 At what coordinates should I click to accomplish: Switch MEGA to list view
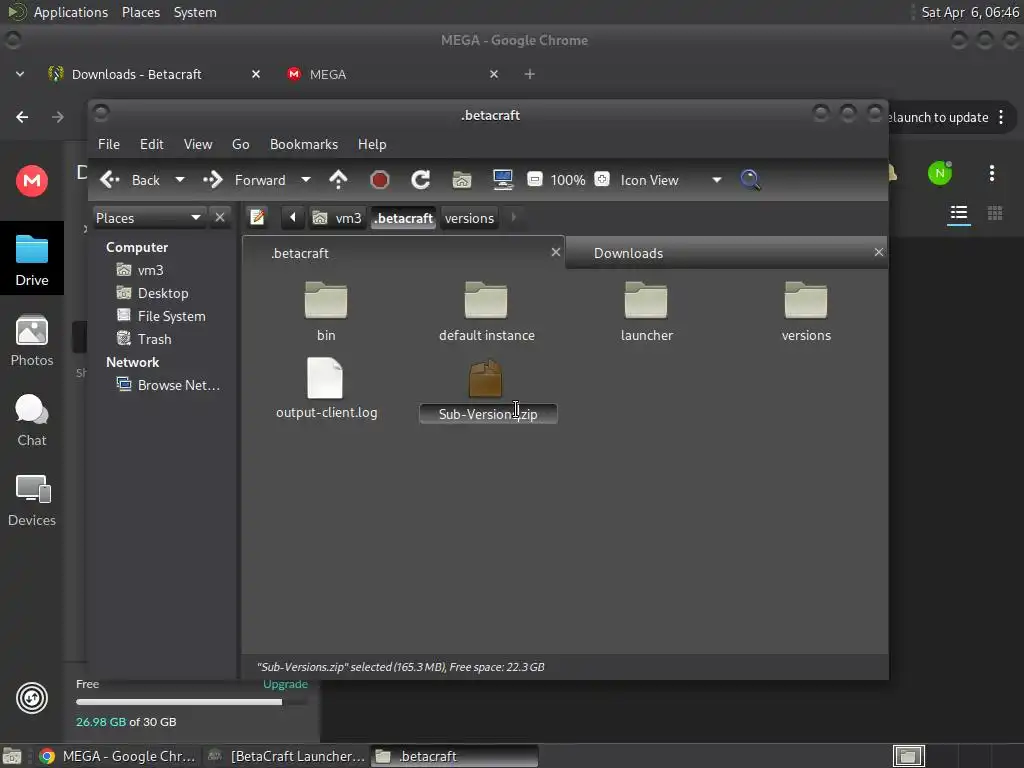tap(959, 213)
